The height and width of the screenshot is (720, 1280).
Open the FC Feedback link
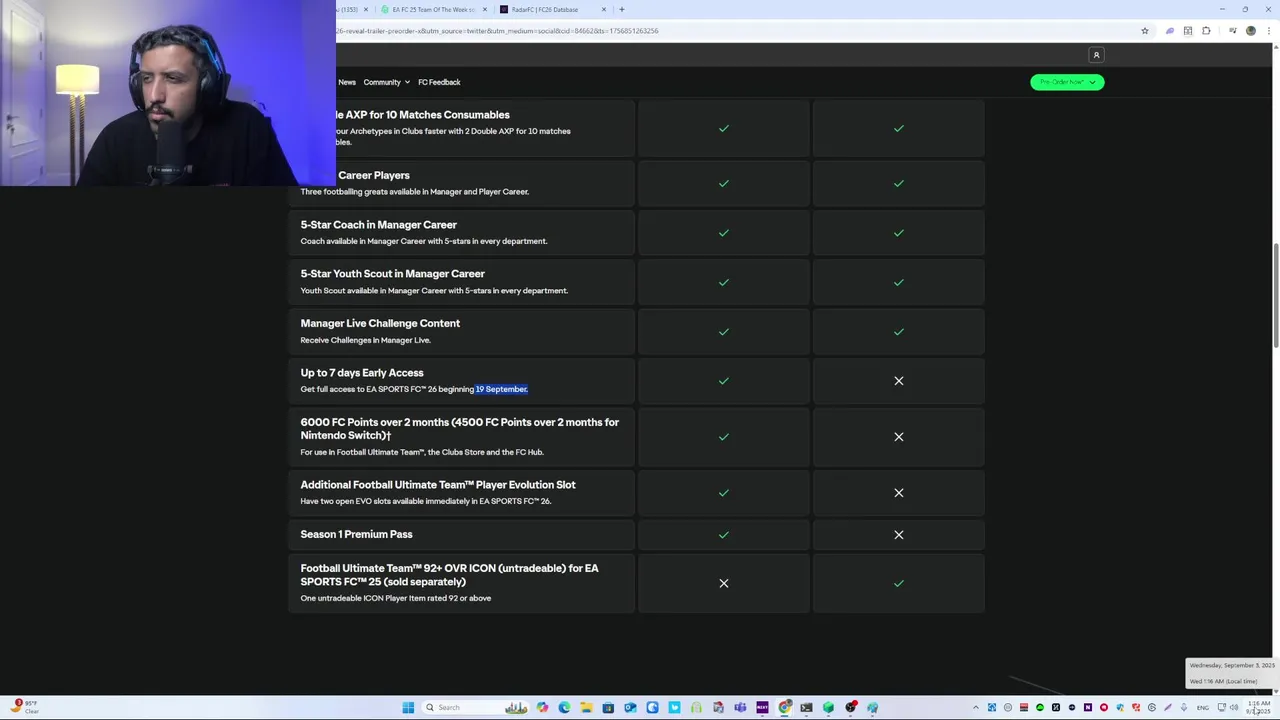coord(439,82)
